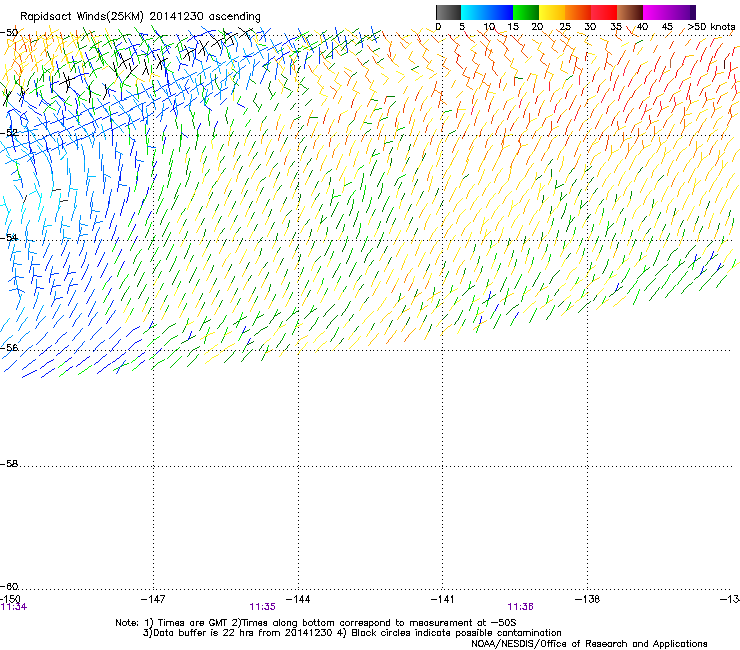Click the '>50 knots' legend label

click(711, 27)
